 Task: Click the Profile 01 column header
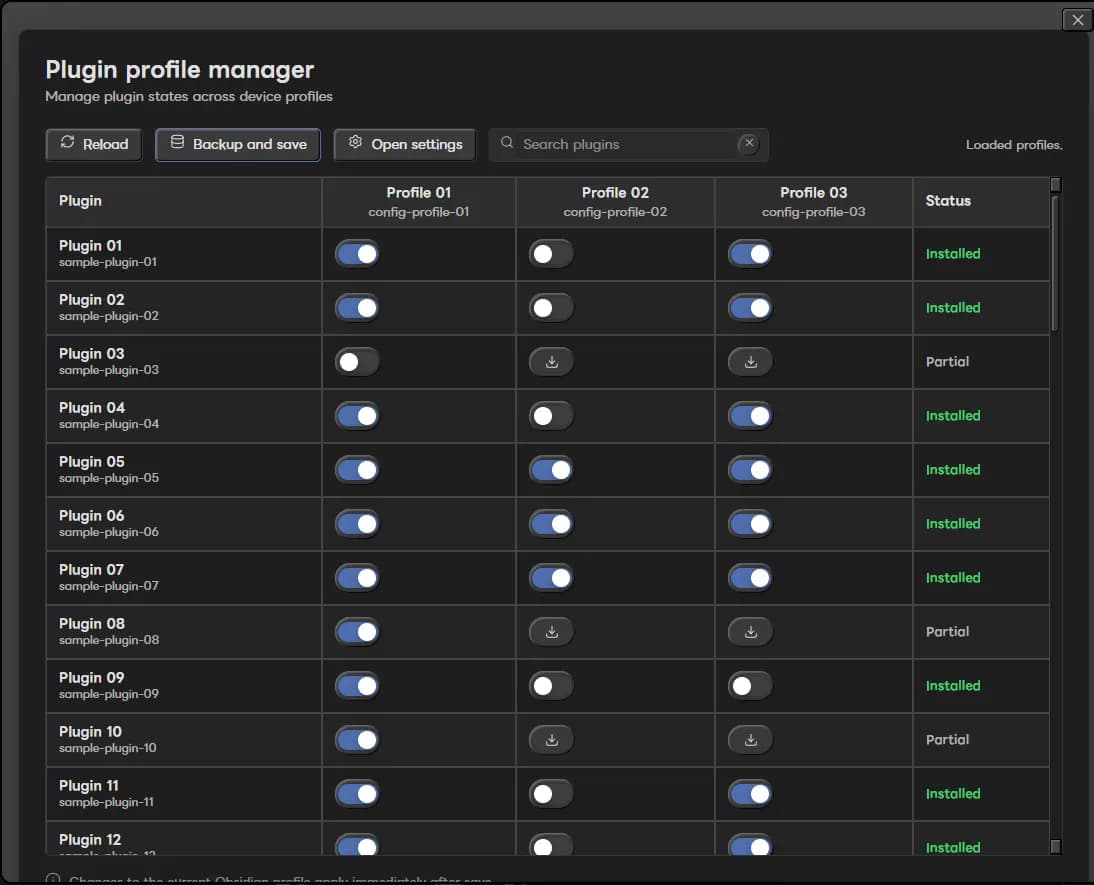click(x=419, y=202)
